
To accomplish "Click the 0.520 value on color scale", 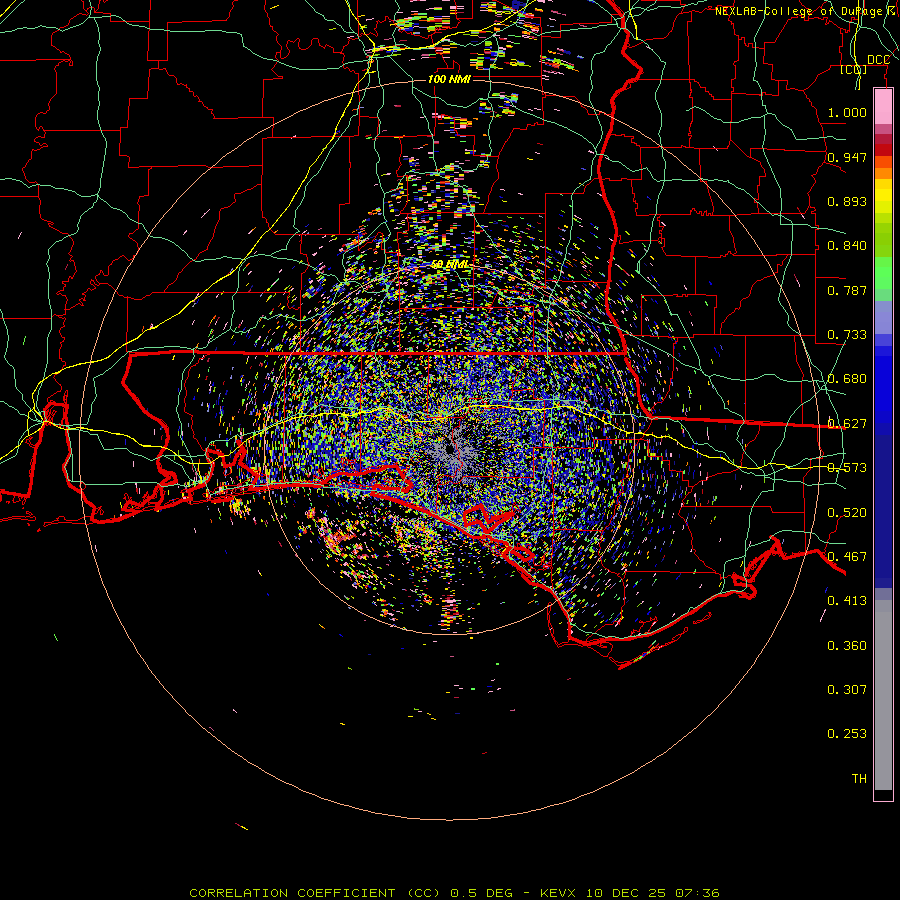I will 847,513.
